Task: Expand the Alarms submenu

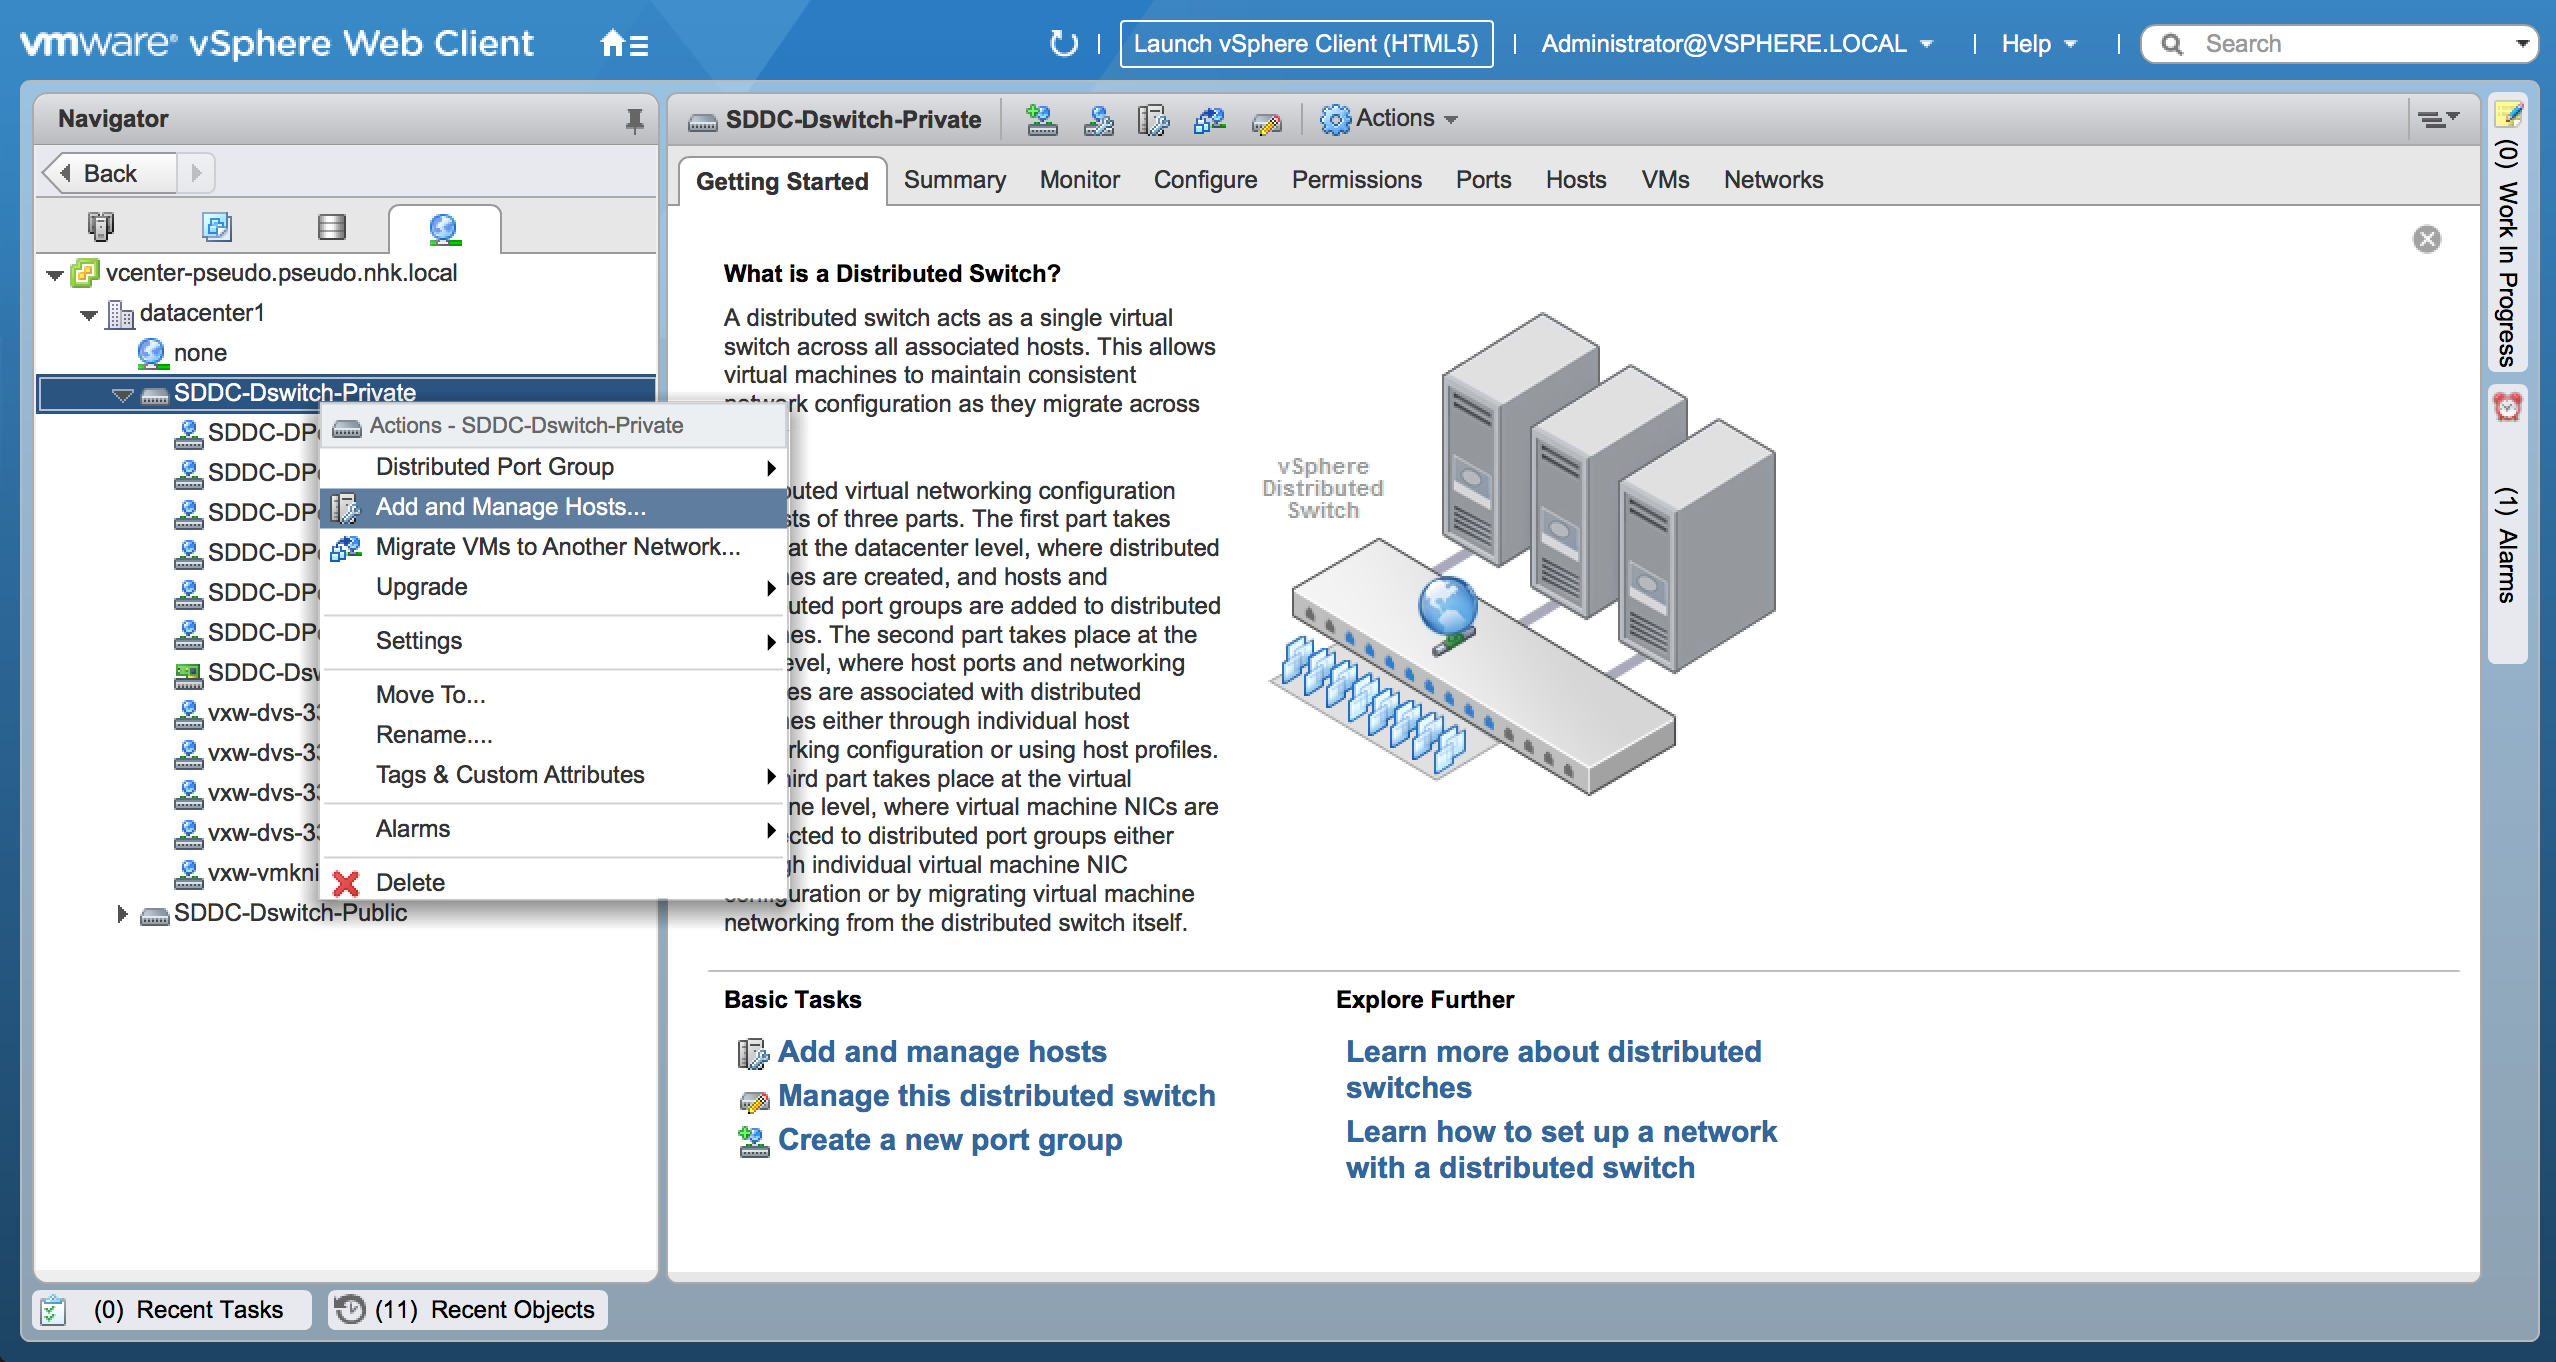Action: click(553, 829)
